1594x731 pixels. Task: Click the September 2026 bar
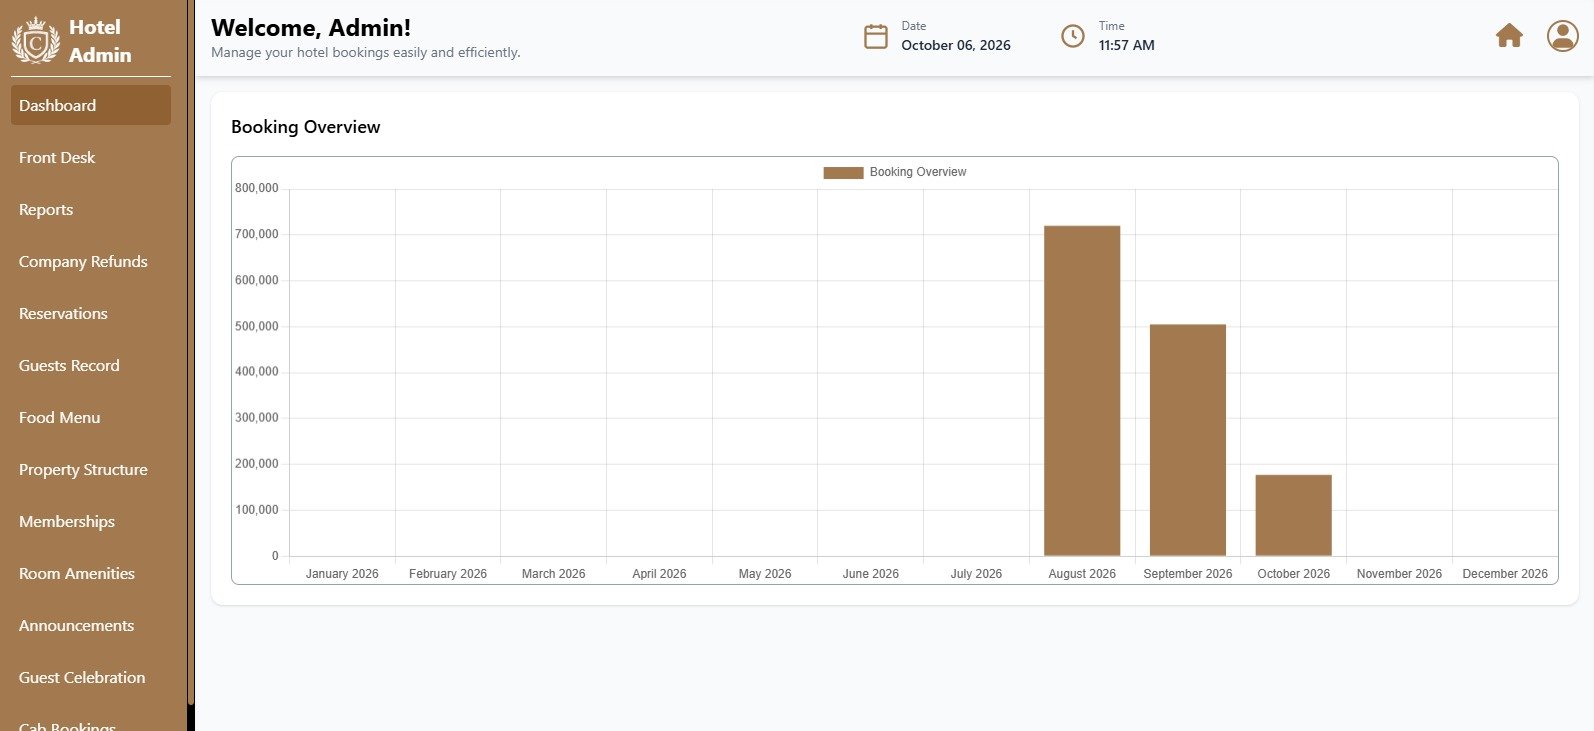pyautogui.click(x=1188, y=440)
